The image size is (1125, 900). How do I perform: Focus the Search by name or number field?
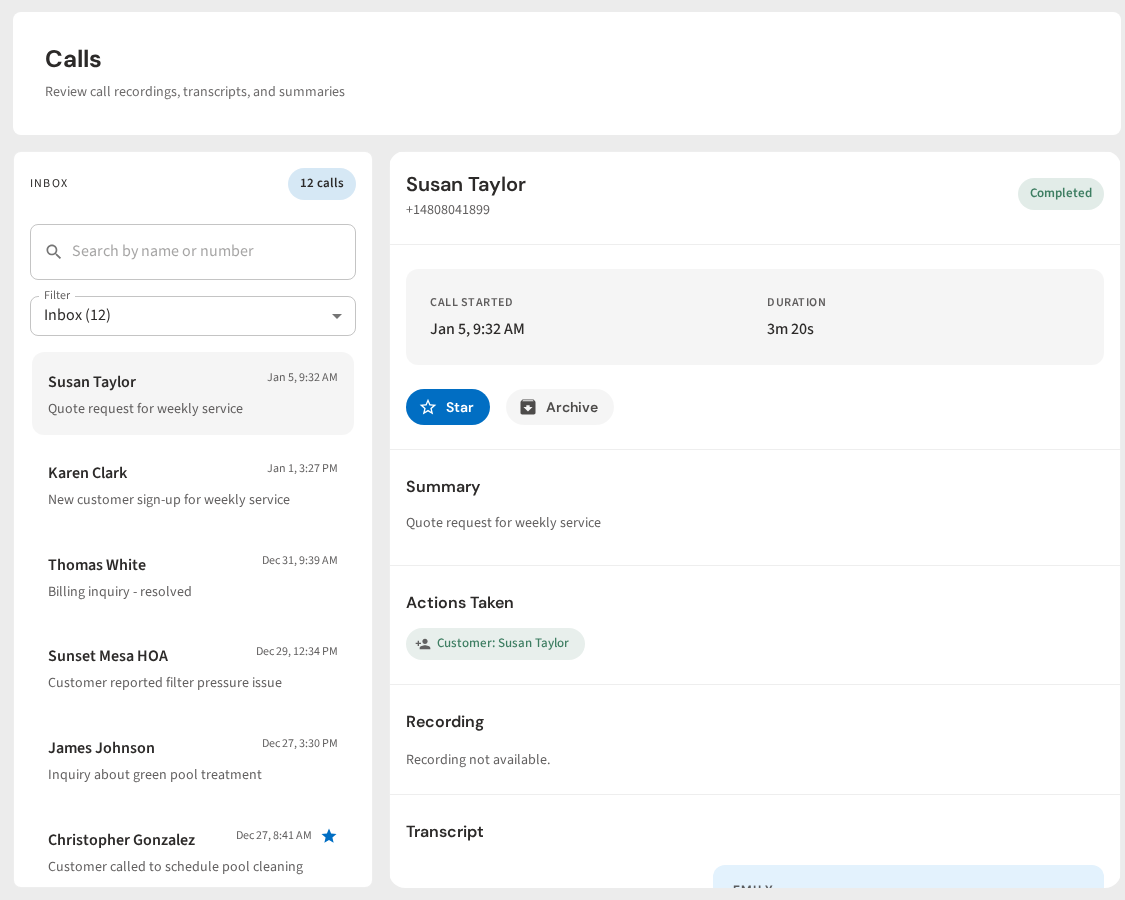click(x=193, y=252)
